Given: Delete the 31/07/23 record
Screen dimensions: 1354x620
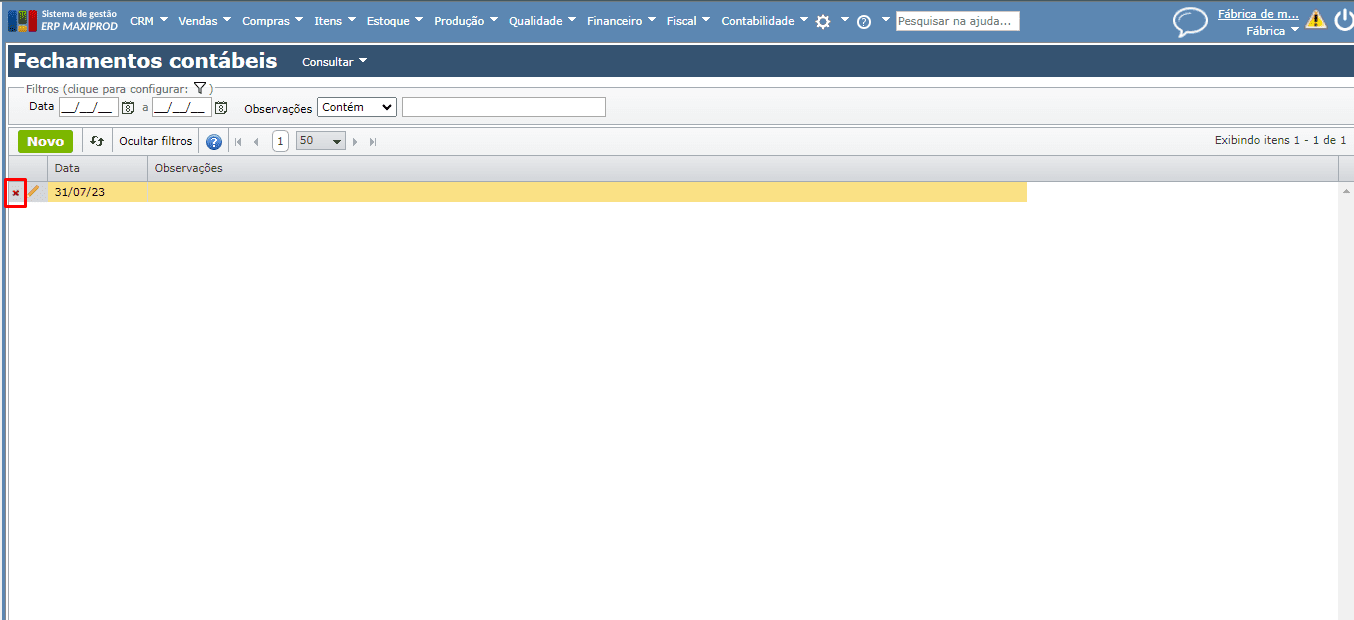Looking at the screenshot, I should coord(15,192).
